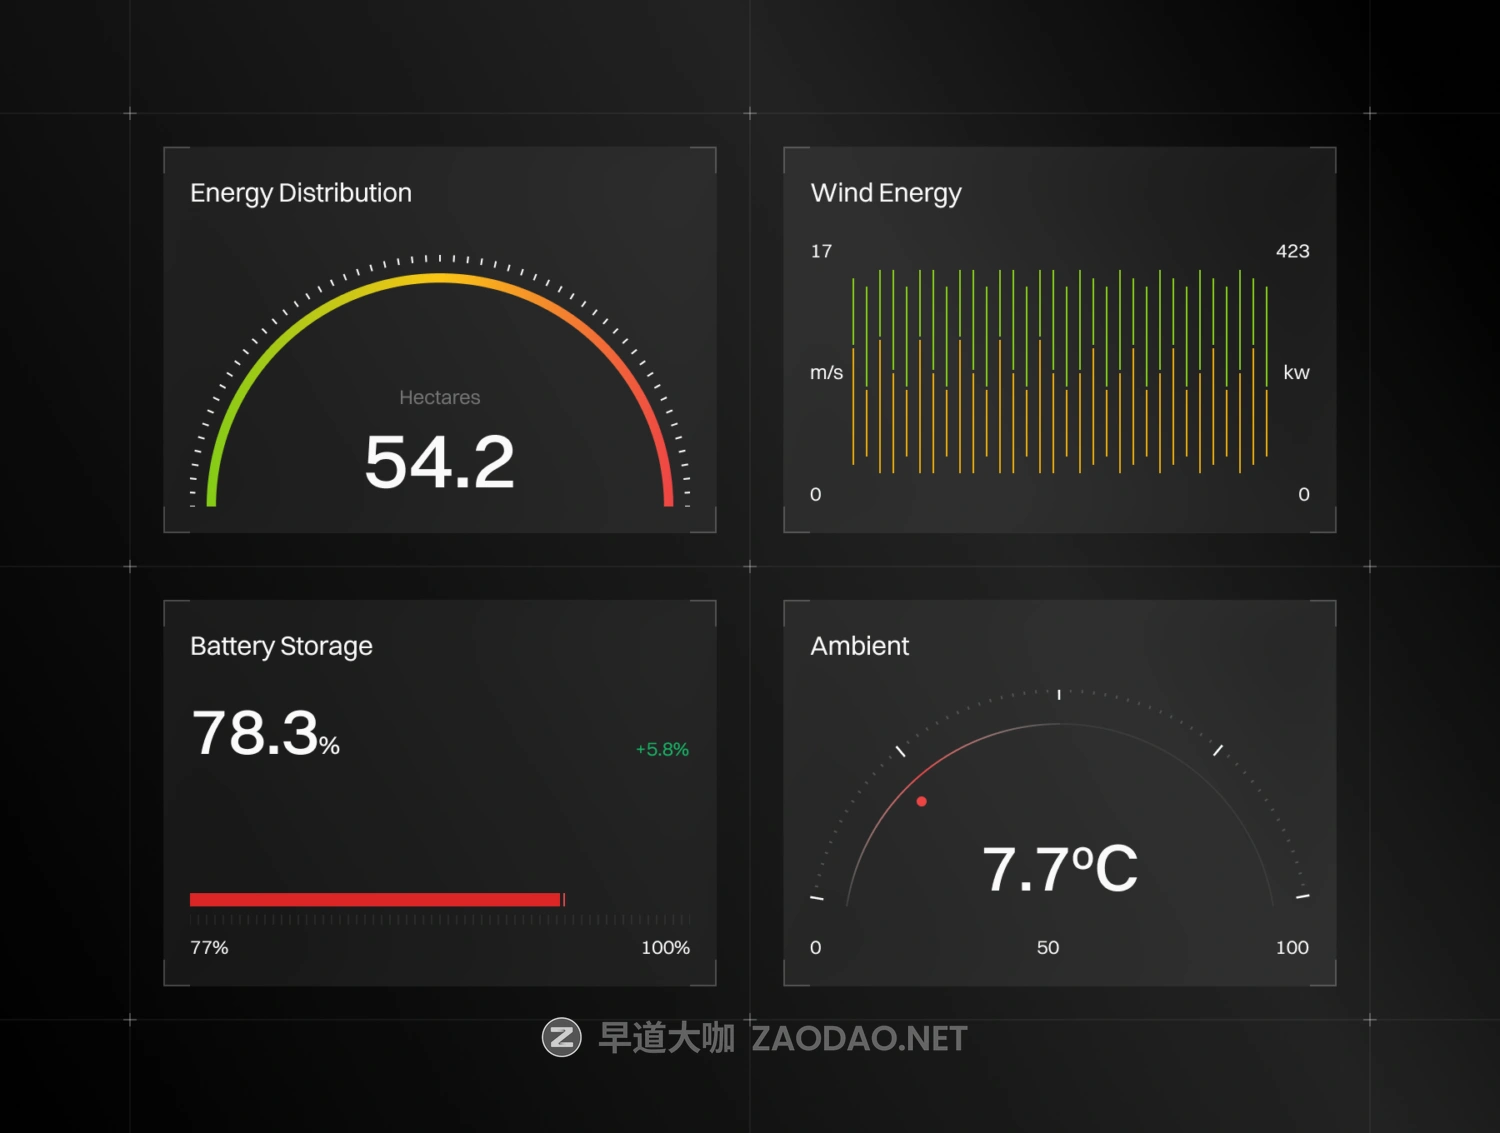Click the 54.2 hectares value
The height and width of the screenshot is (1133, 1500).
pos(440,462)
